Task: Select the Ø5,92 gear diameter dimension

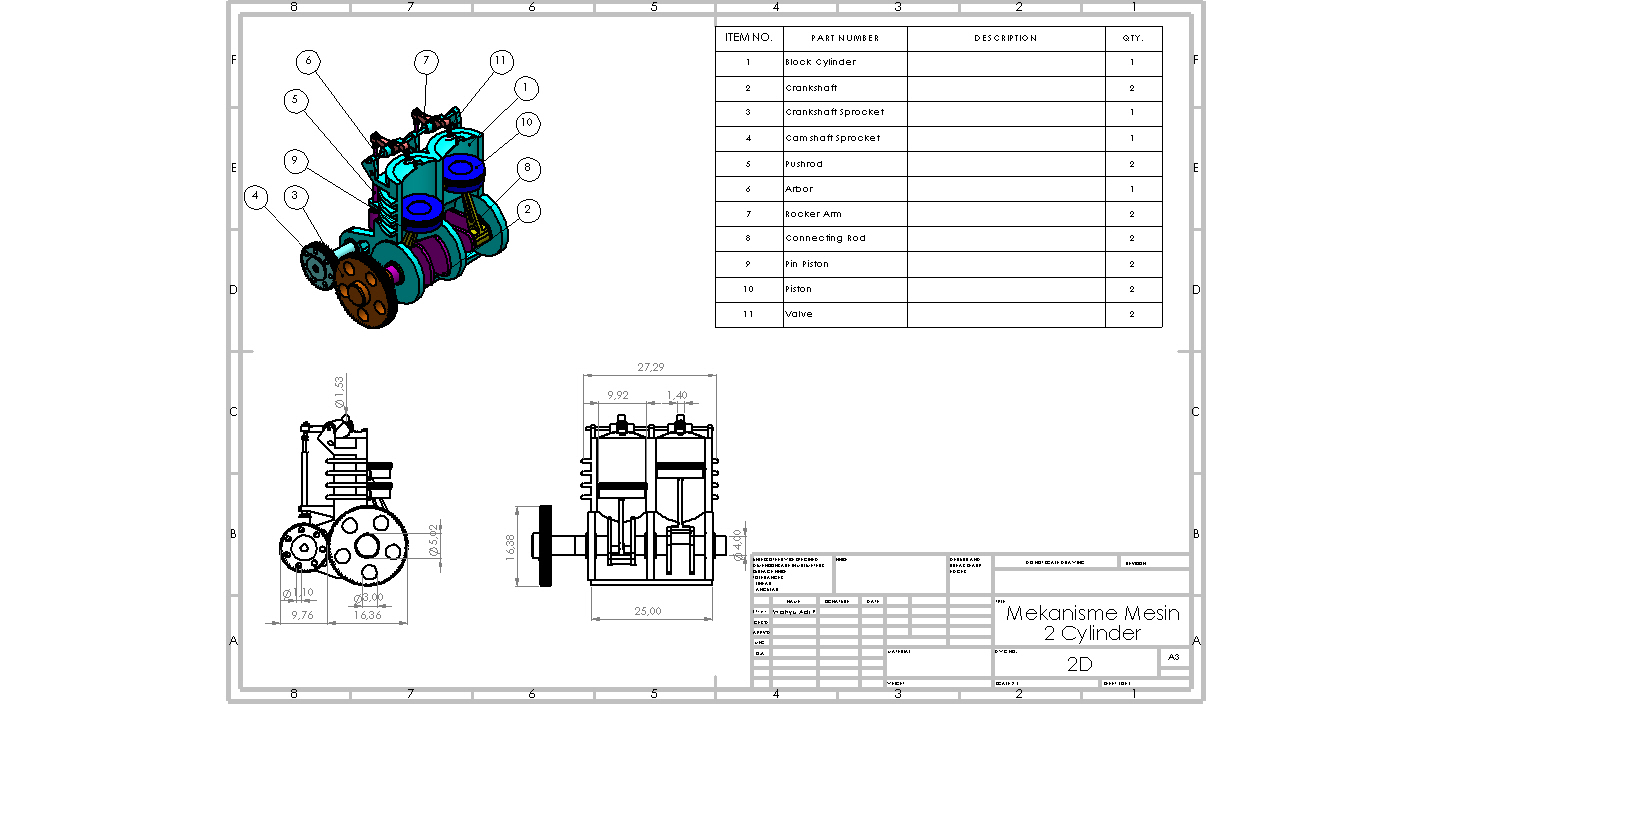Action: 433,540
